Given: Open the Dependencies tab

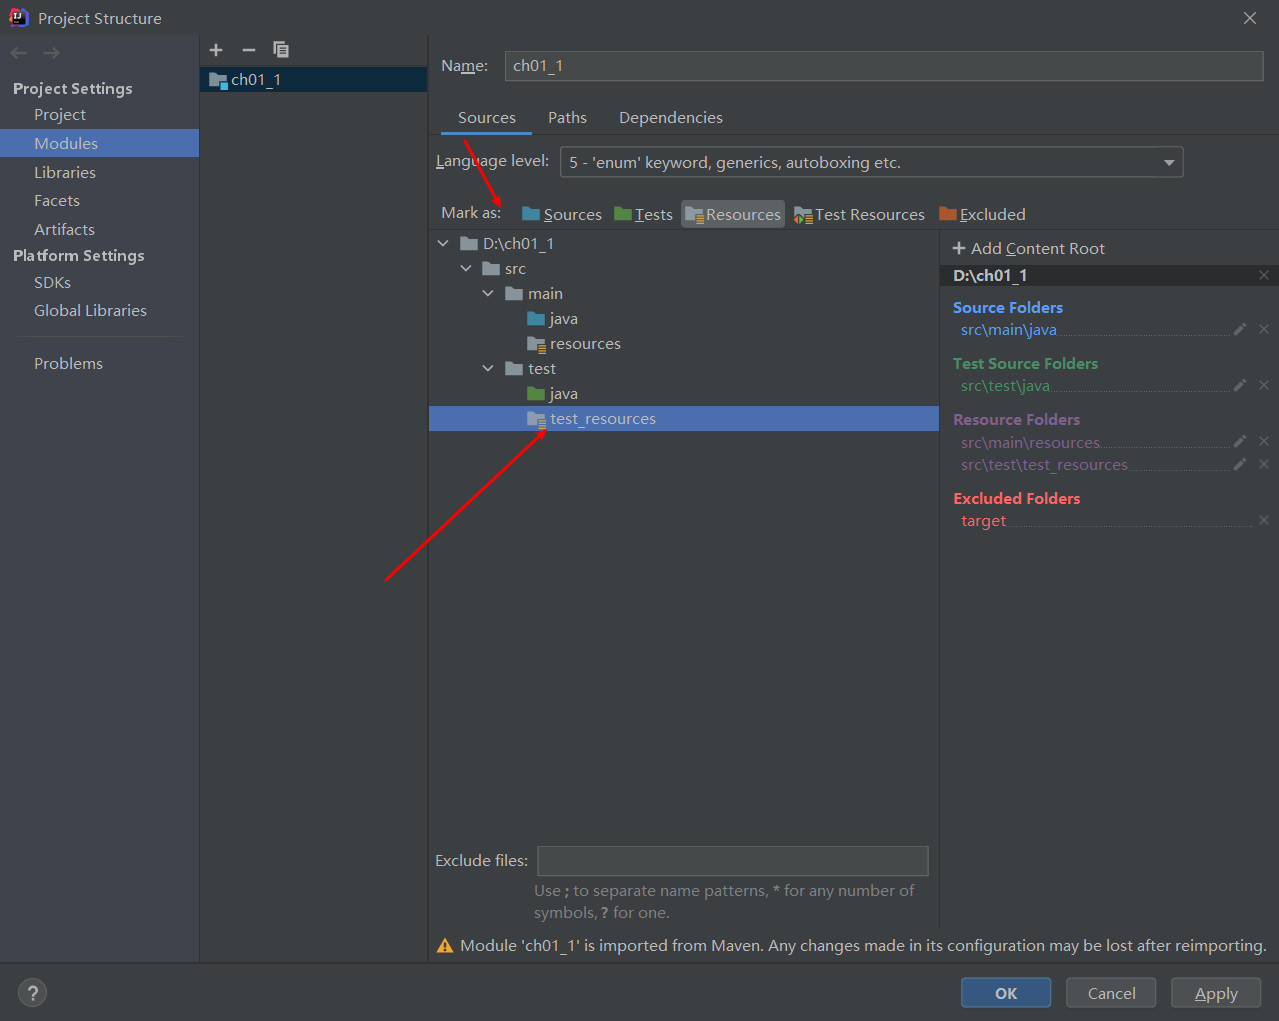Looking at the screenshot, I should [671, 118].
